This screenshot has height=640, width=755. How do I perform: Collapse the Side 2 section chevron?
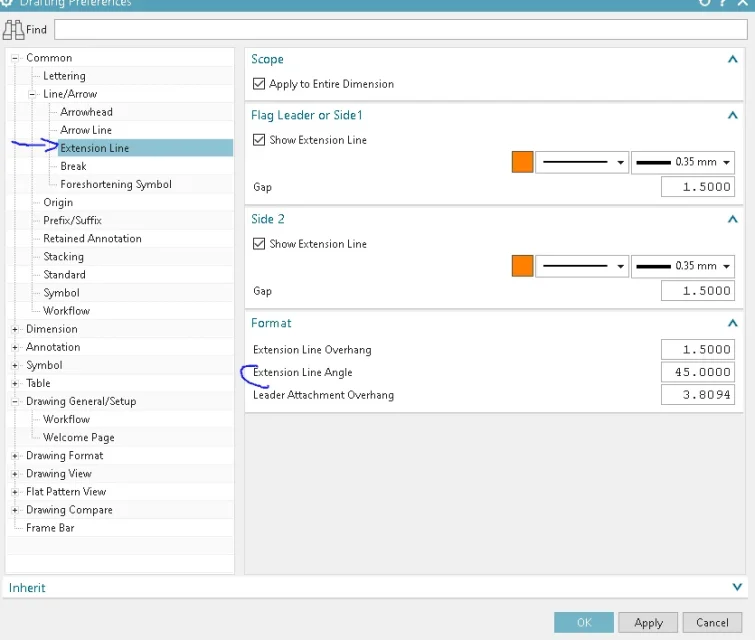tap(733, 220)
